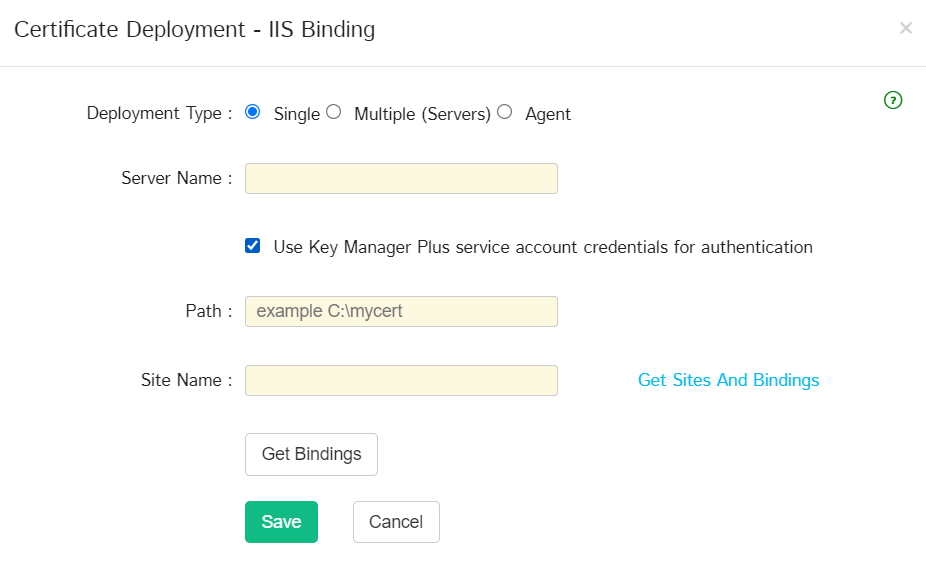Open the Get Sites And Bindings link
Image resolution: width=926 pixels, height=566 pixels.
pyautogui.click(x=728, y=380)
